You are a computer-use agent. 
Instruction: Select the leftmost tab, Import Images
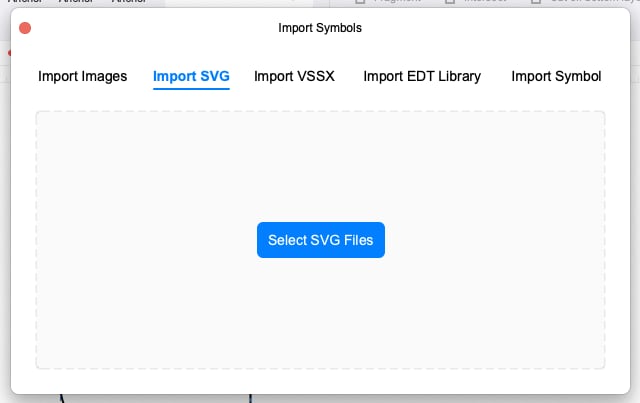pyautogui.click(x=82, y=76)
